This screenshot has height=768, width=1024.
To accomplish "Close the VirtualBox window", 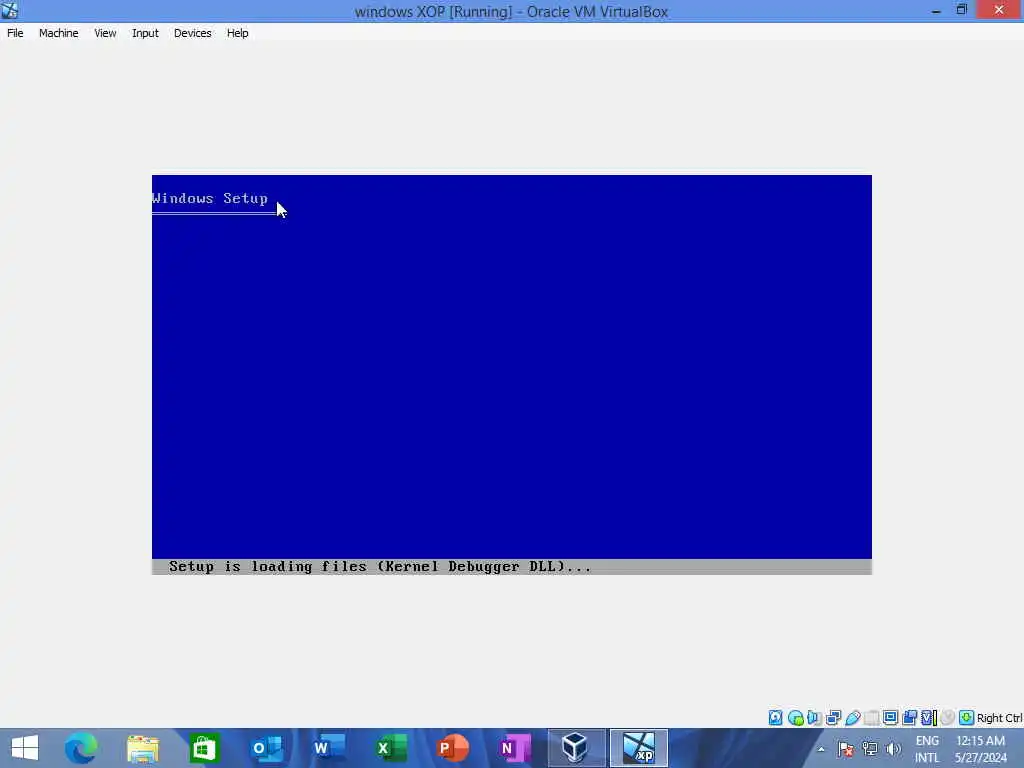I will [x=999, y=10].
